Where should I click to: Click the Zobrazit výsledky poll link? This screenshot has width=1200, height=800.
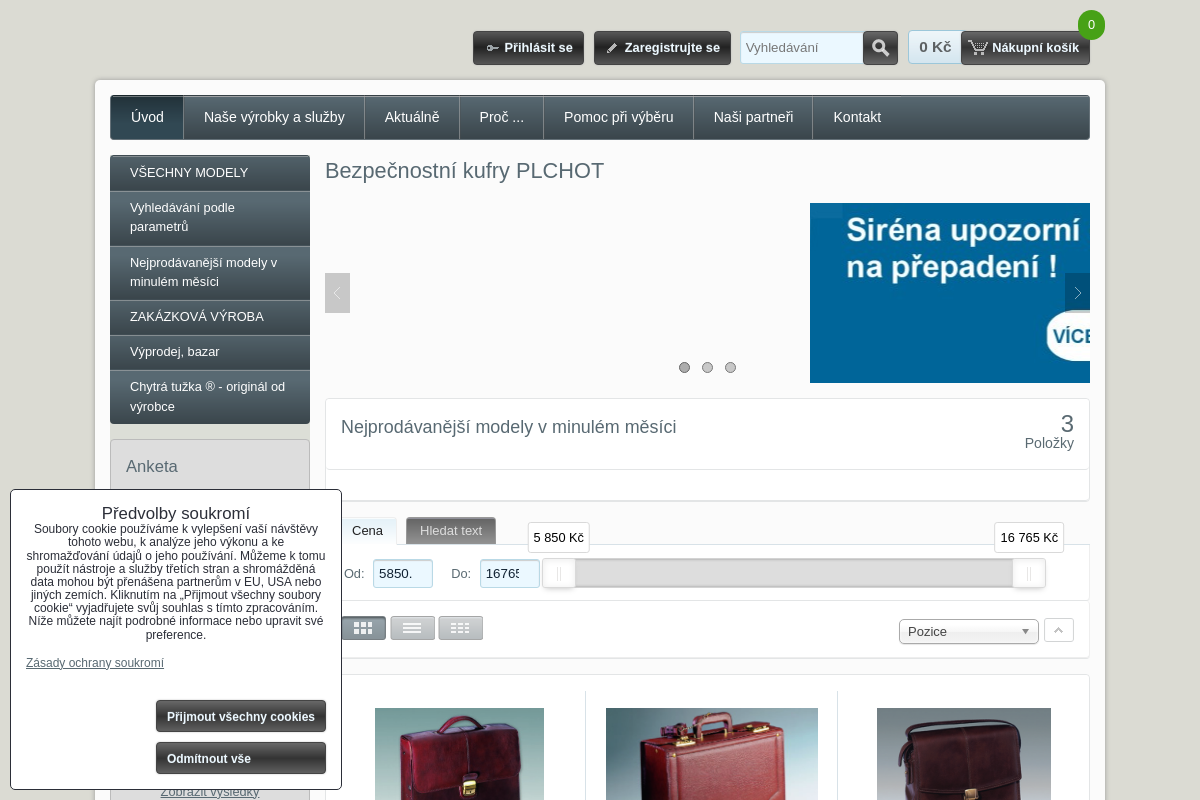pos(210,792)
